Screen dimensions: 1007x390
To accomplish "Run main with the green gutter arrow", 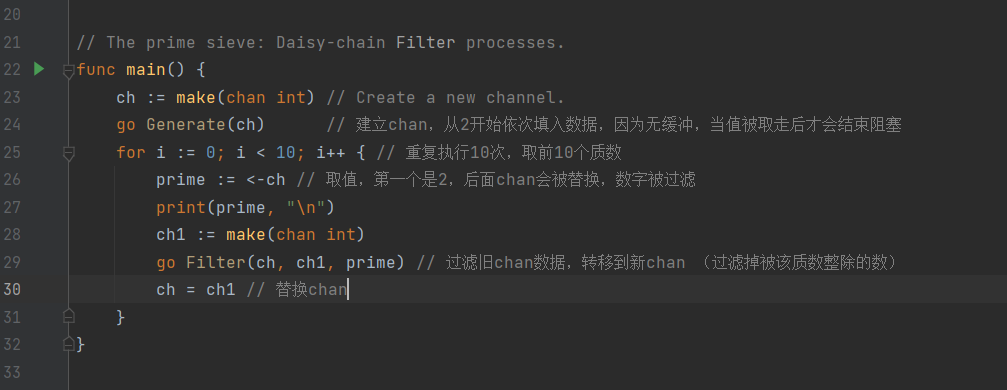I will [39, 69].
